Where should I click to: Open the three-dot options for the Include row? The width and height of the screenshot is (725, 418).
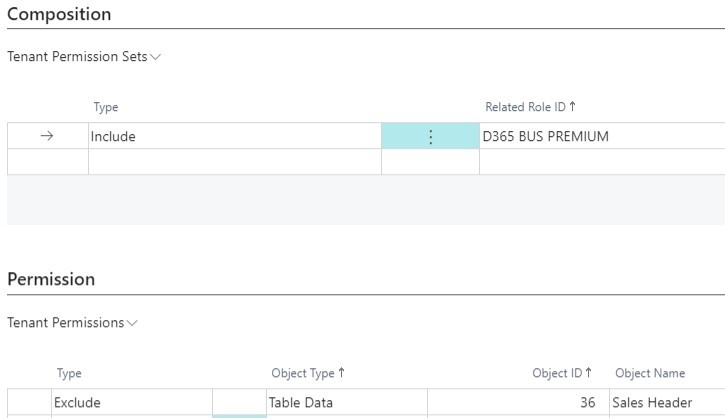pyautogui.click(x=430, y=137)
